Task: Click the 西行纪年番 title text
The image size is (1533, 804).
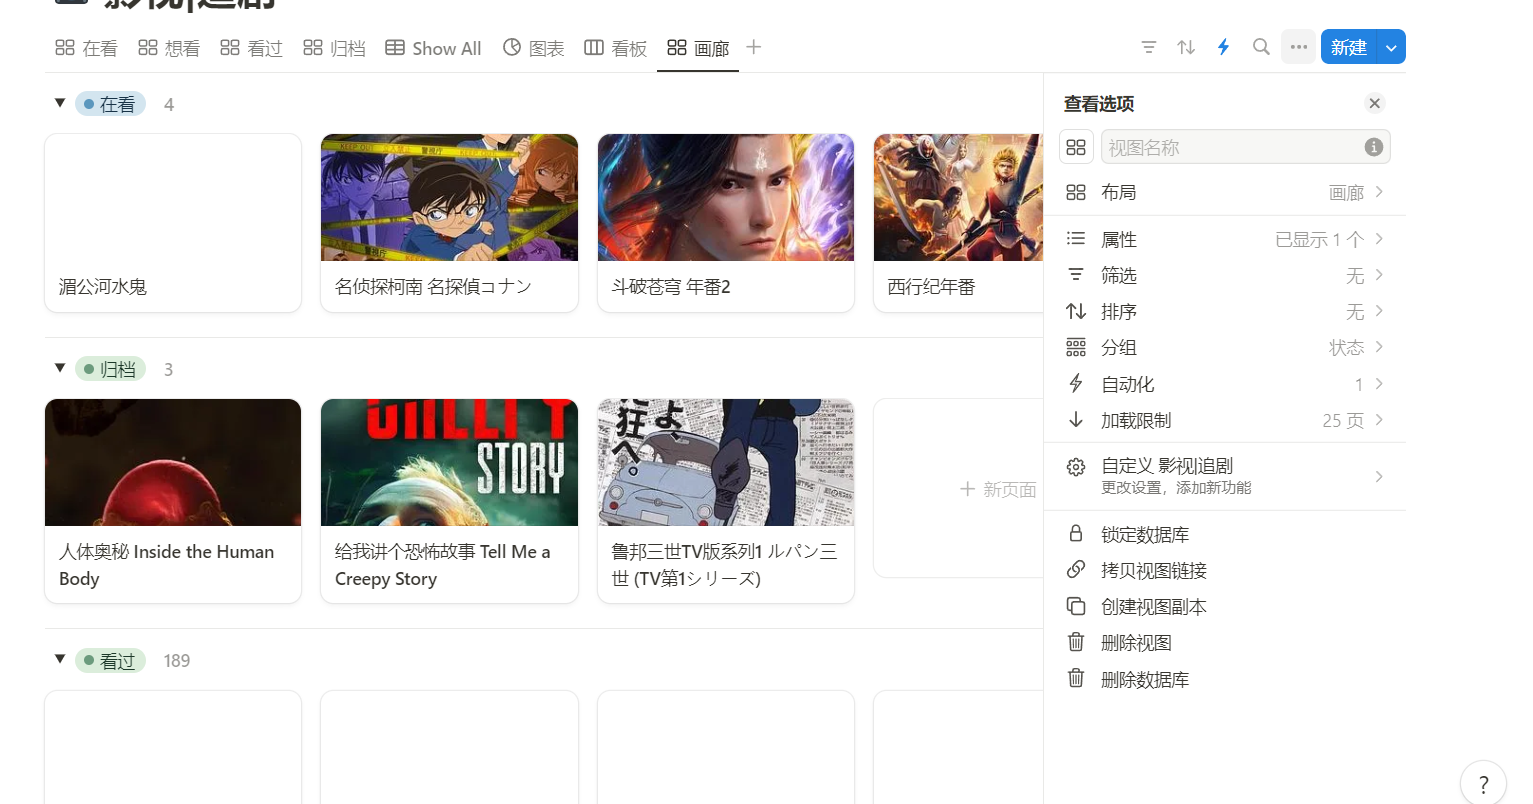Action: pos(931,287)
